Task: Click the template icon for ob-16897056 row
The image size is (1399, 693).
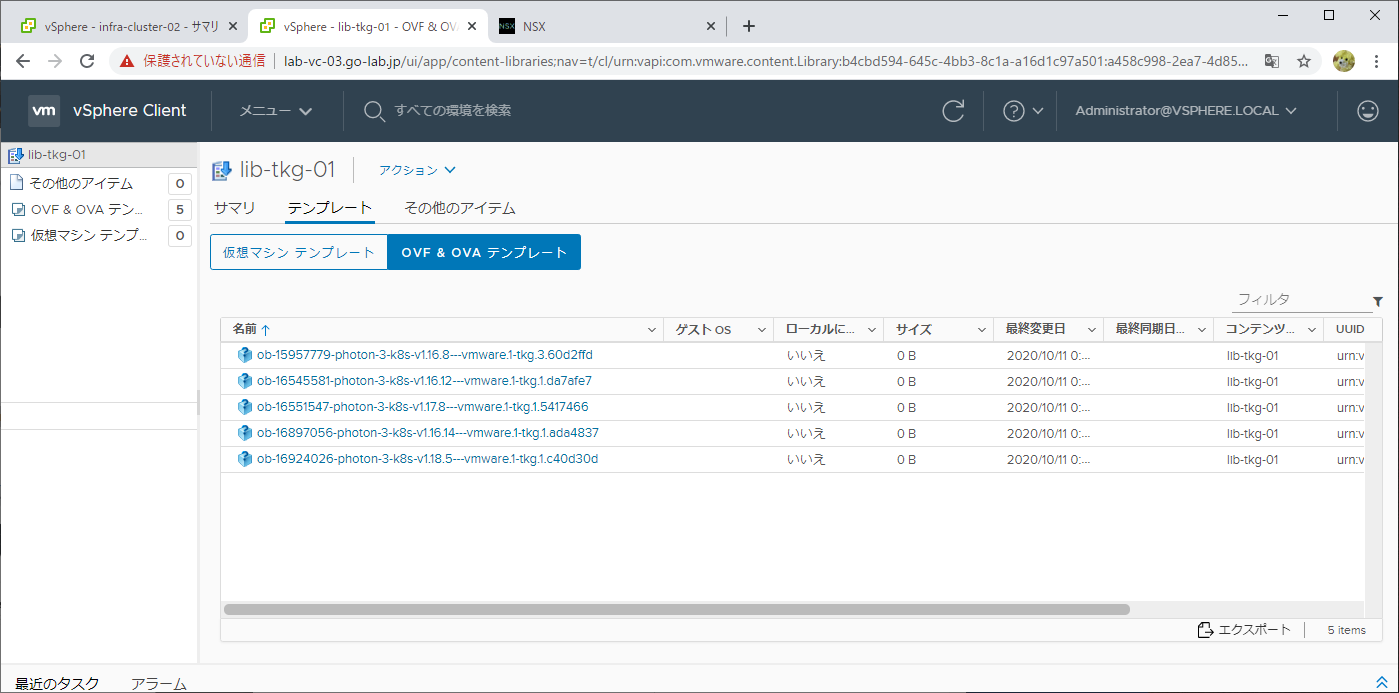Action: (x=244, y=433)
